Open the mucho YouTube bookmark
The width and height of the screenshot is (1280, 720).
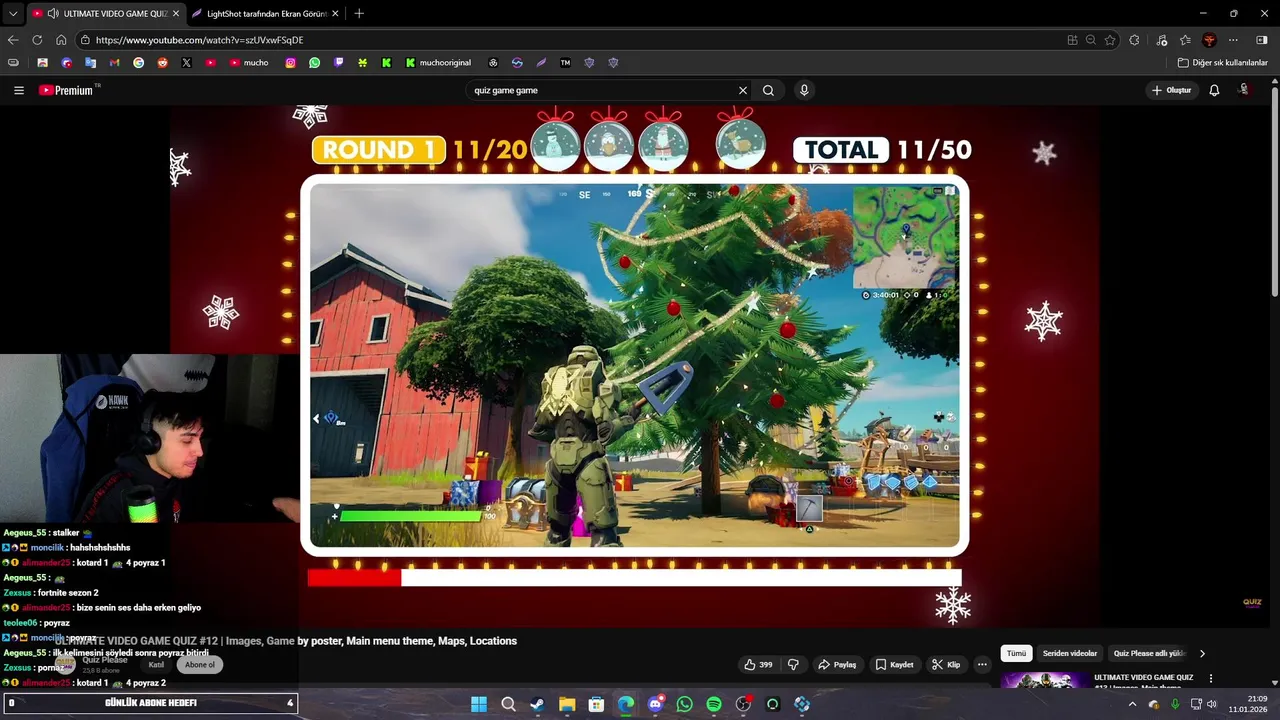(x=249, y=62)
